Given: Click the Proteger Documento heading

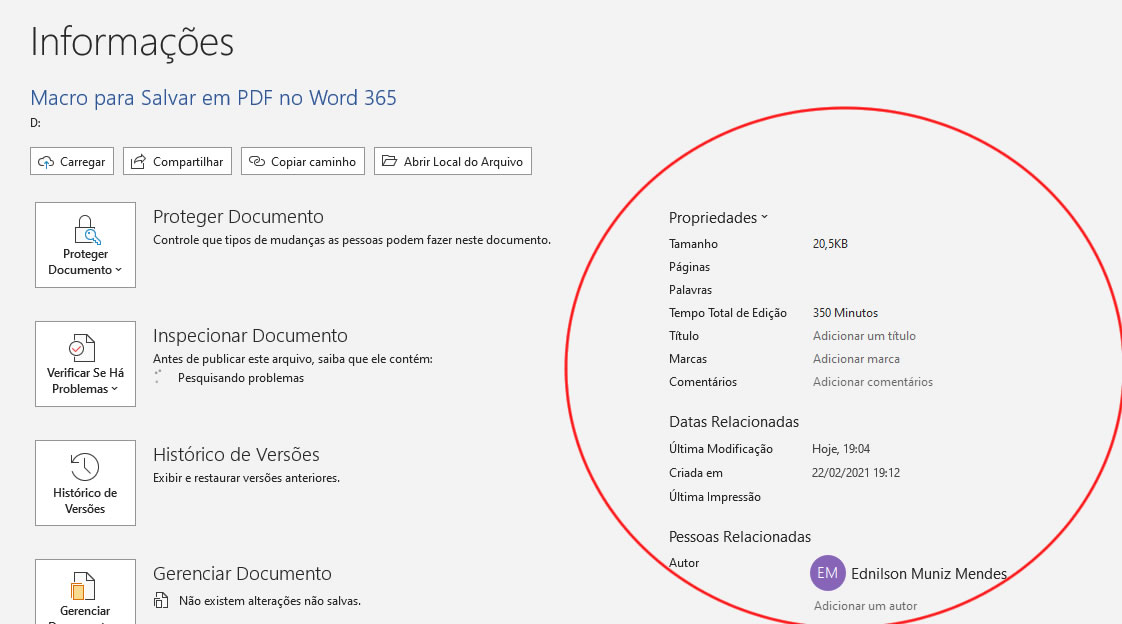Looking at the screenshot, I should [x=238, y=216].
